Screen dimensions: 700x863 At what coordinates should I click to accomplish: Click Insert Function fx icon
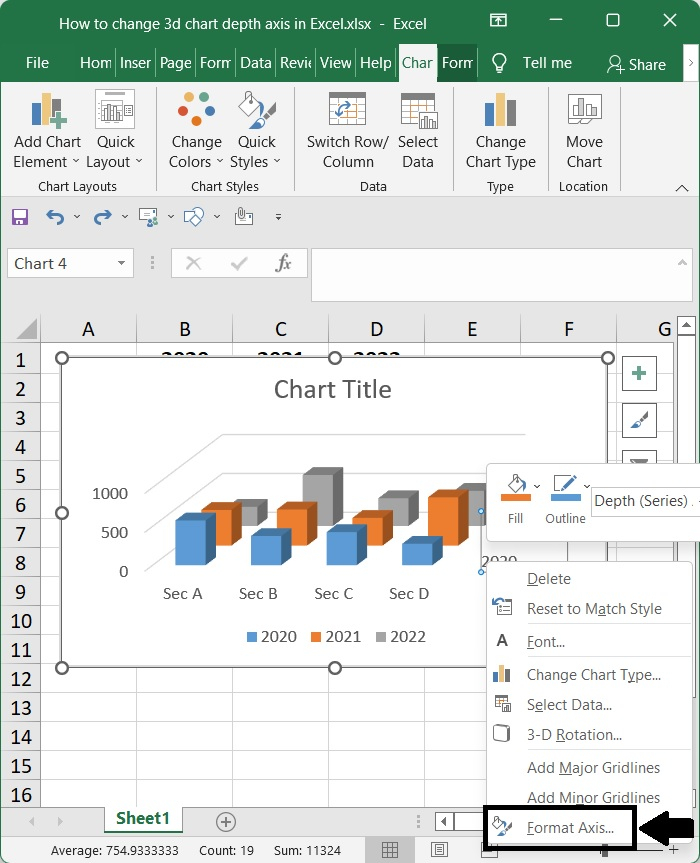click(283, 263)
